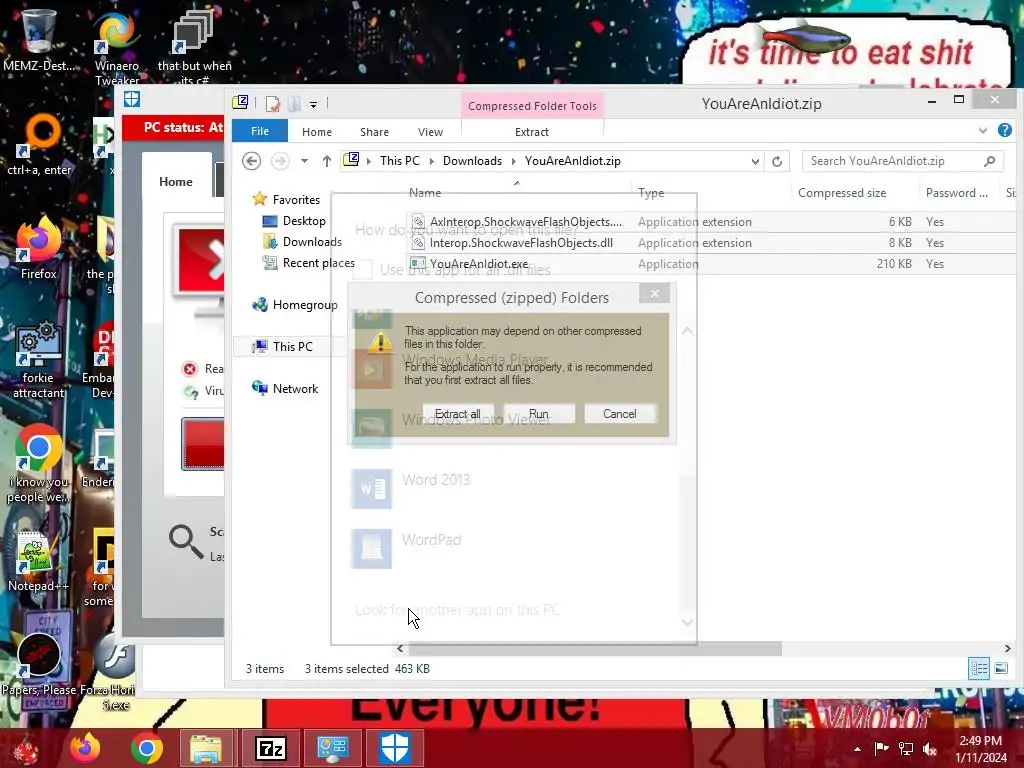Launch Notepad++ from desktop icon
This screenshot has height=768, width=1024.
pyautogui.click(x=39, y=560)
